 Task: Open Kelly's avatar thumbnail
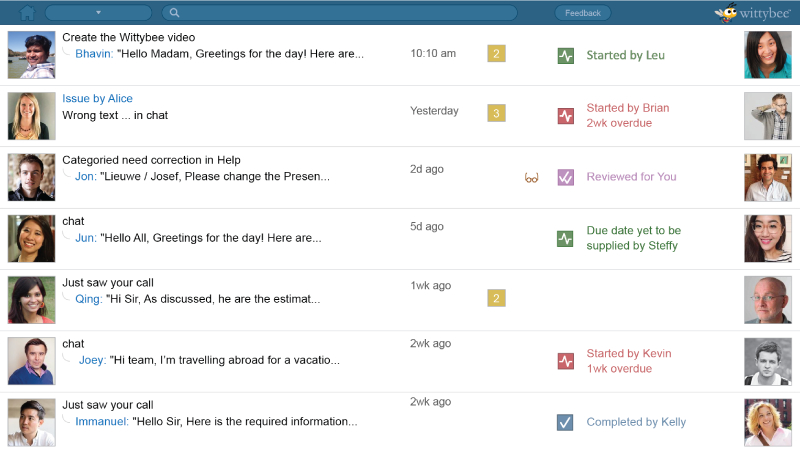point(768,422)
